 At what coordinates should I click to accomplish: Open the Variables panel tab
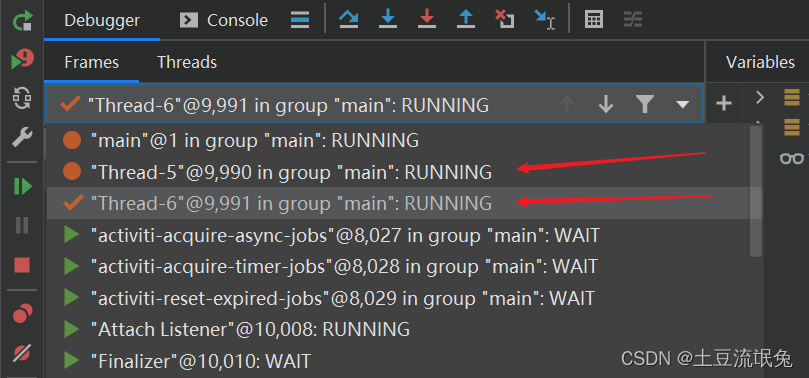point(761,62)
